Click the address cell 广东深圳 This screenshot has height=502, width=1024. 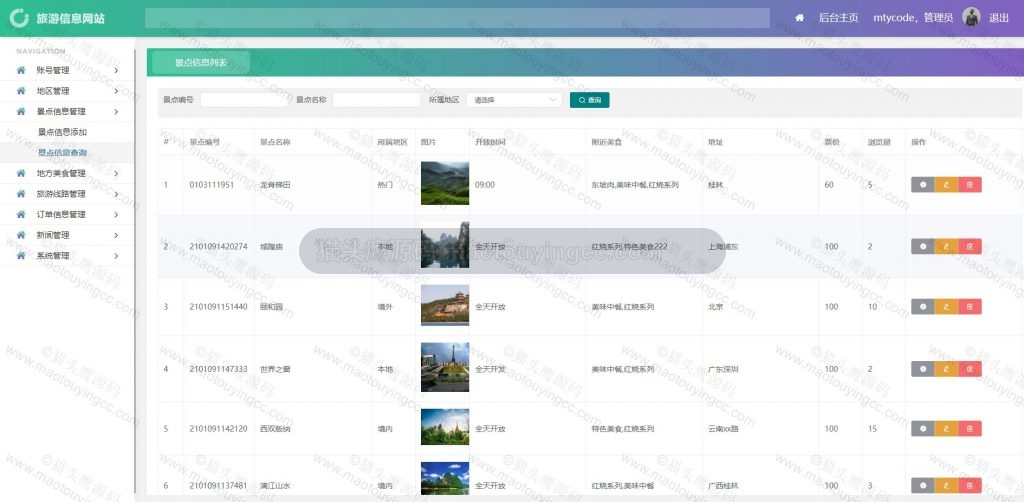click(x=724, y=369)
